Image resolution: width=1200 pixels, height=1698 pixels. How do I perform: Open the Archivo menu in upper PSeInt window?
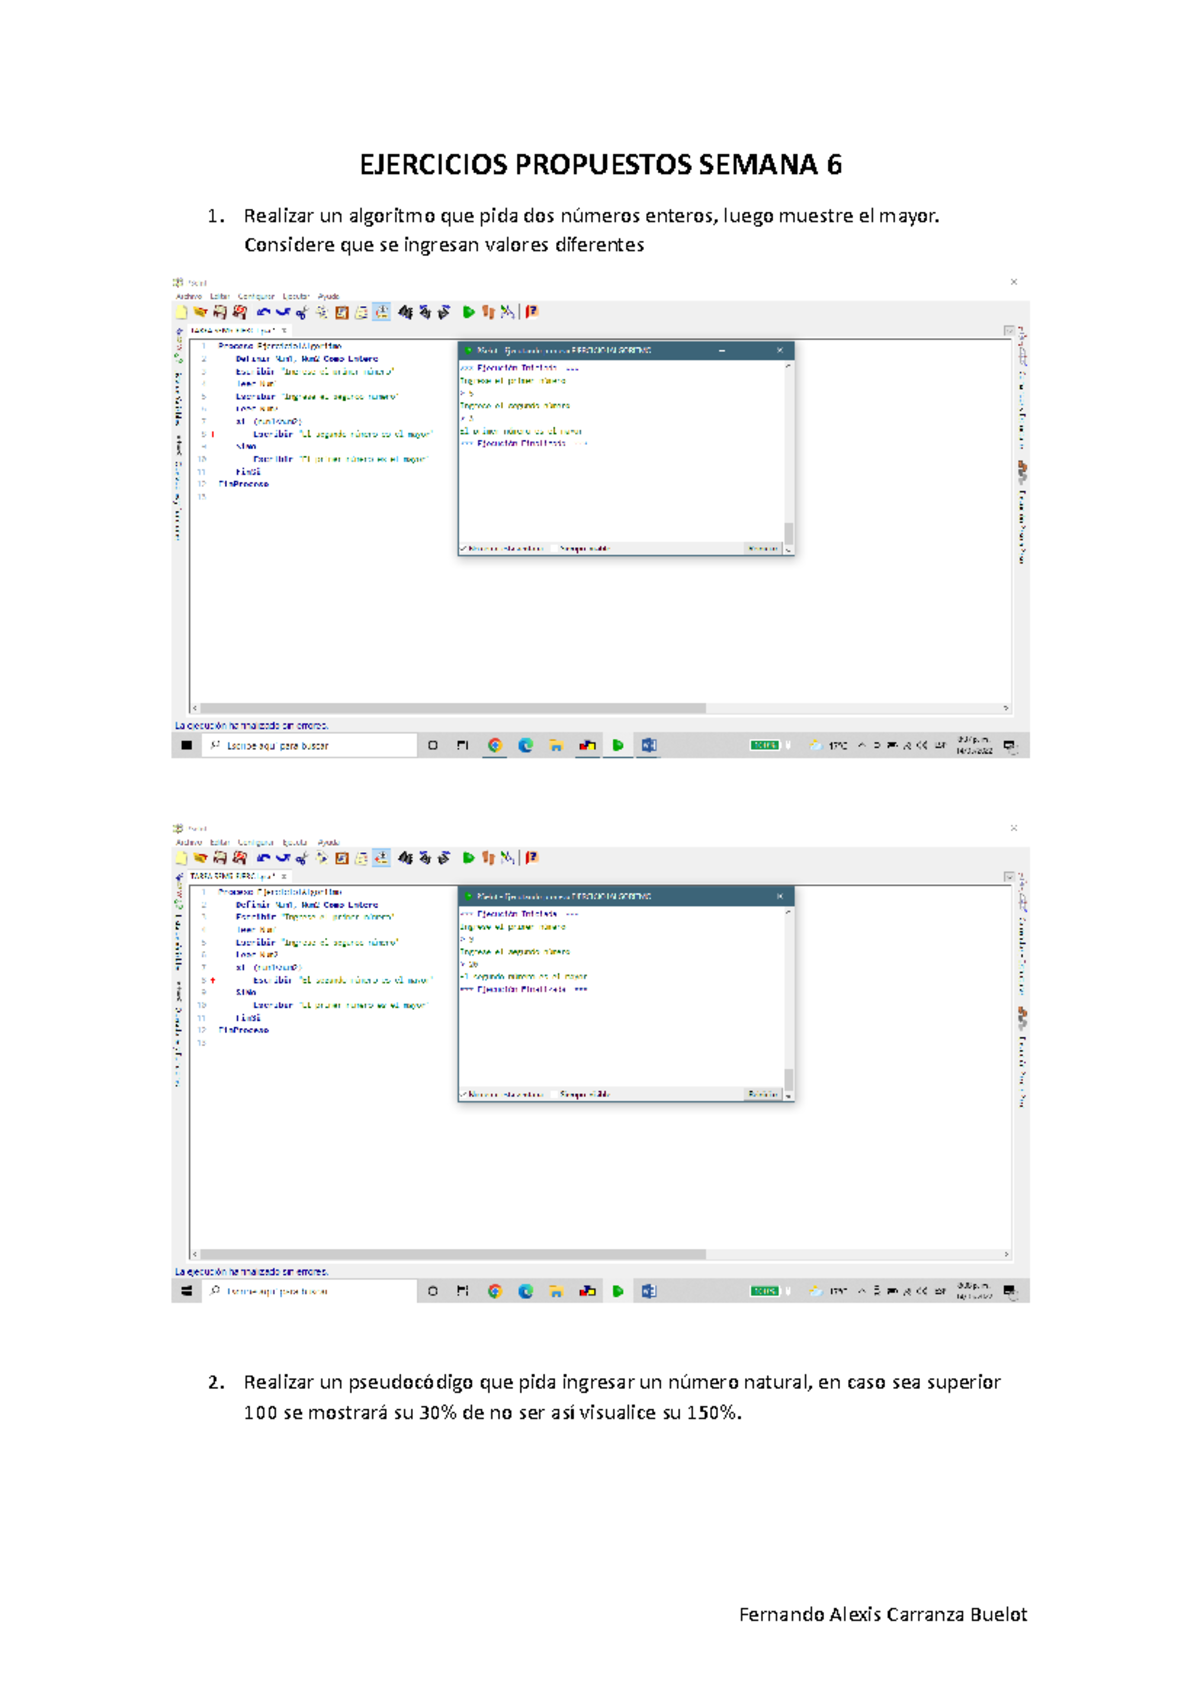[188, 296]
